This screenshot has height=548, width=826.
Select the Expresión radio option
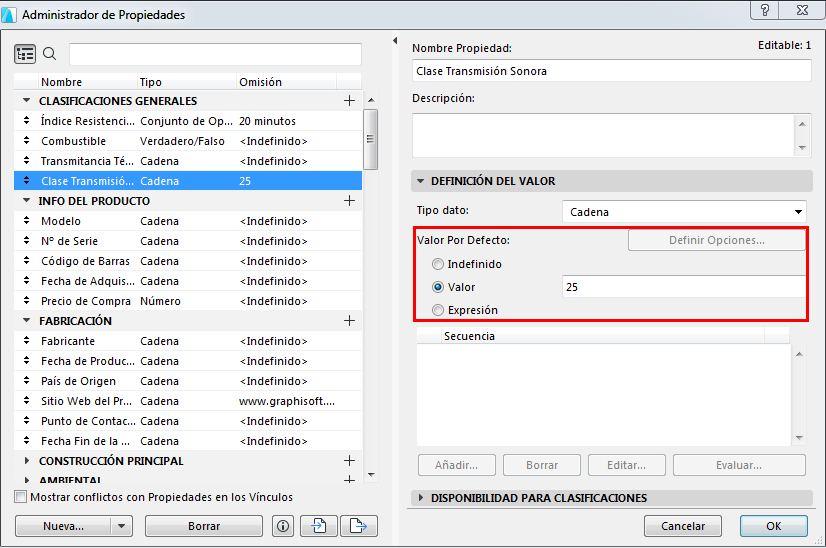(x=438, y=311)
